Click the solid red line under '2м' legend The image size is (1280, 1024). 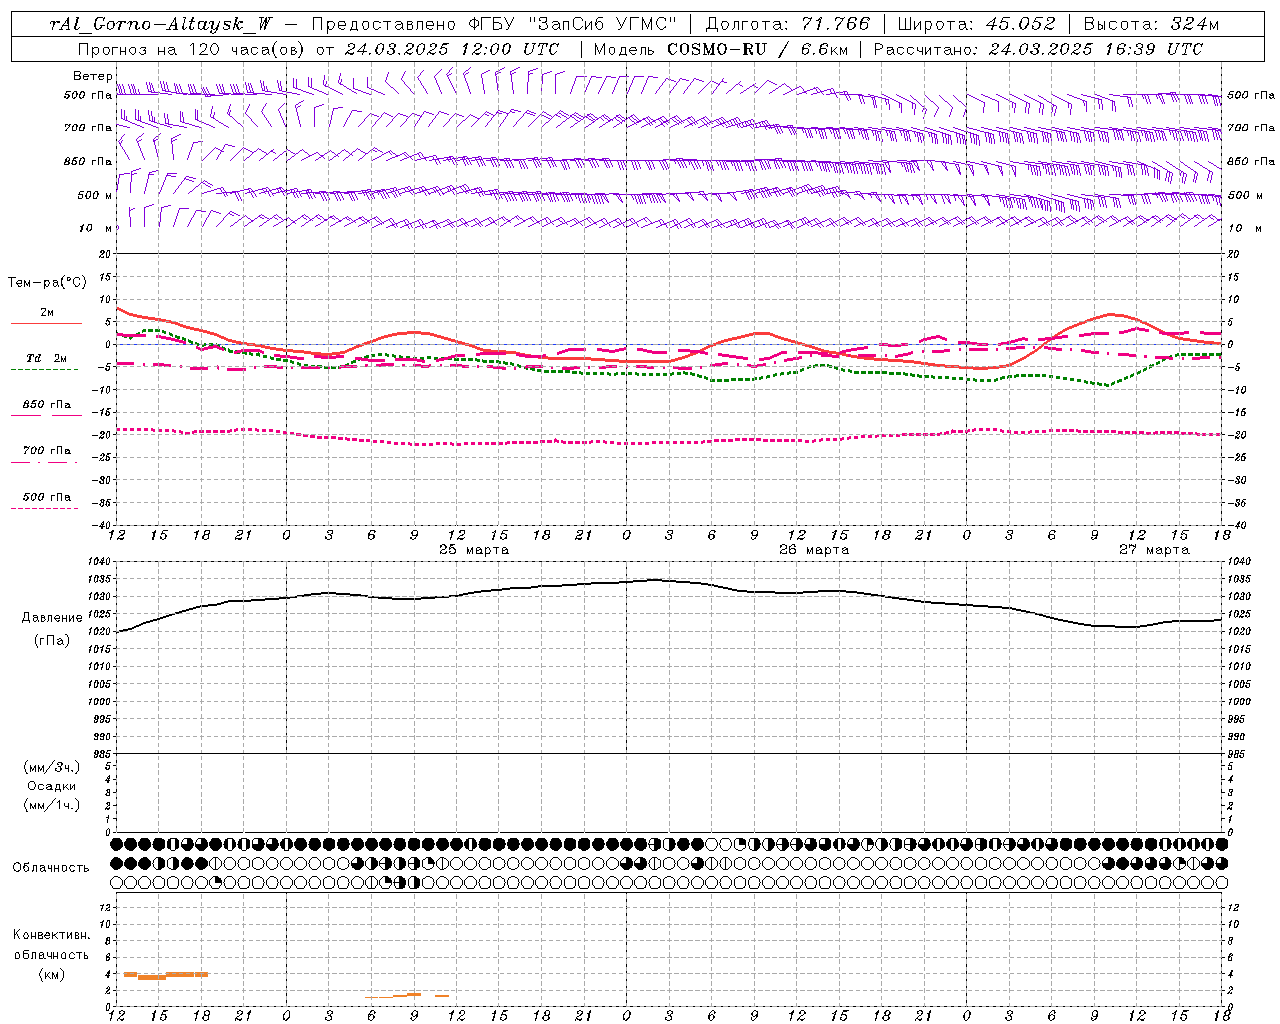[46, 323]
